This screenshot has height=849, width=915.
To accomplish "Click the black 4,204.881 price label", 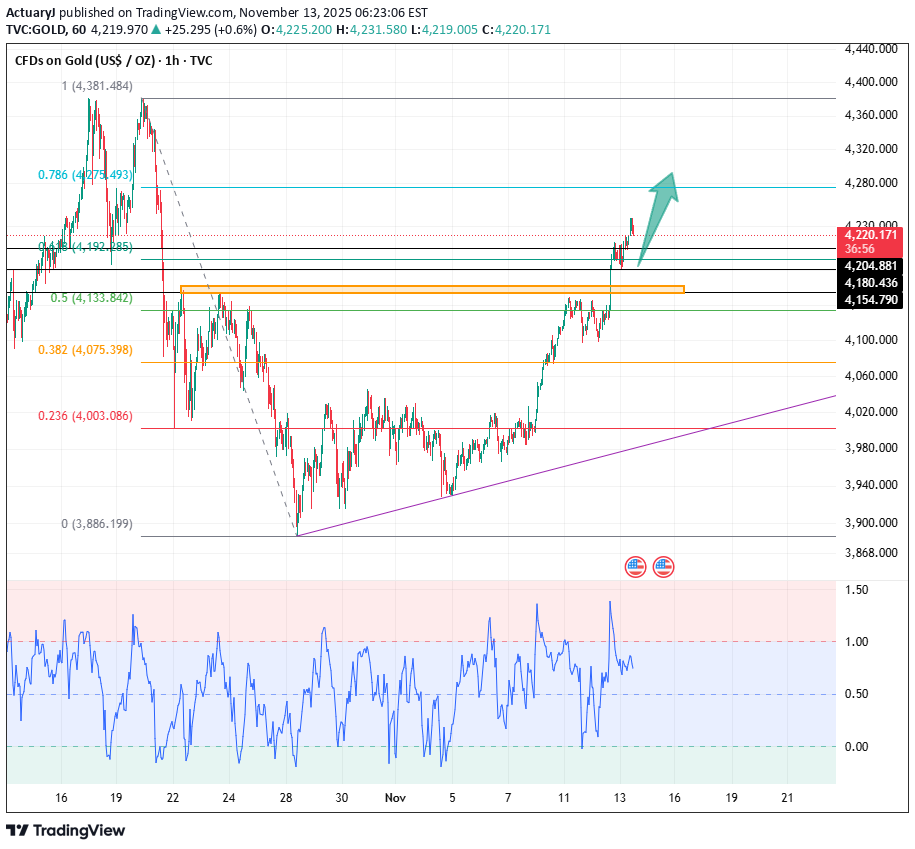I will [x=871, y=267].
